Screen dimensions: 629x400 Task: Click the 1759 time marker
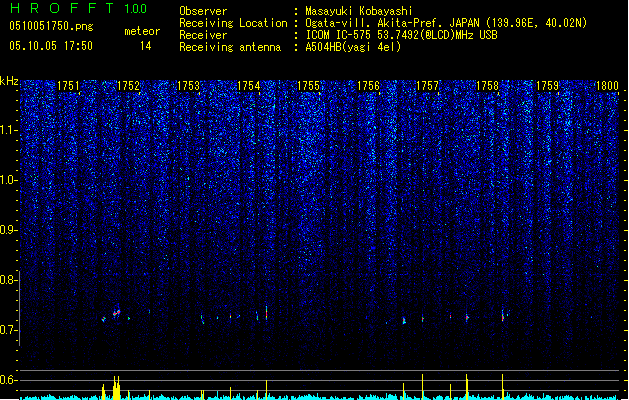pos(548,86)
